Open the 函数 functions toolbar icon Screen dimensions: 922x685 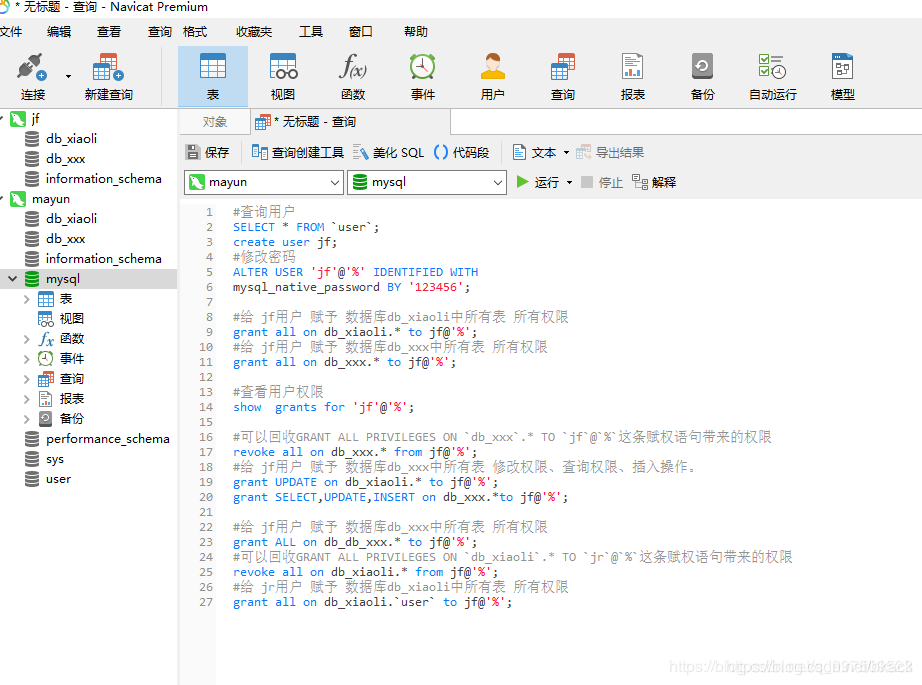click(x=353, y=76)
